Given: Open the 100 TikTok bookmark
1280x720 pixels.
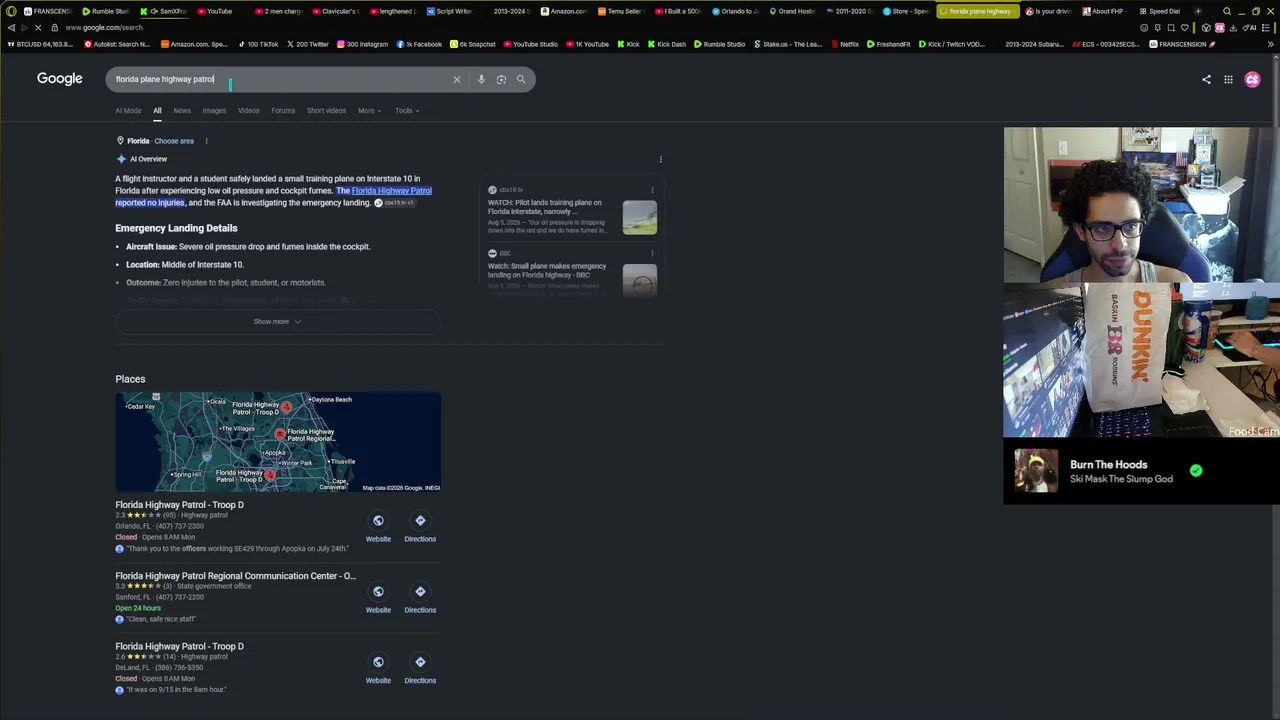Looking at the screenshot, I should pyautogui.click(x=258, y=44).
